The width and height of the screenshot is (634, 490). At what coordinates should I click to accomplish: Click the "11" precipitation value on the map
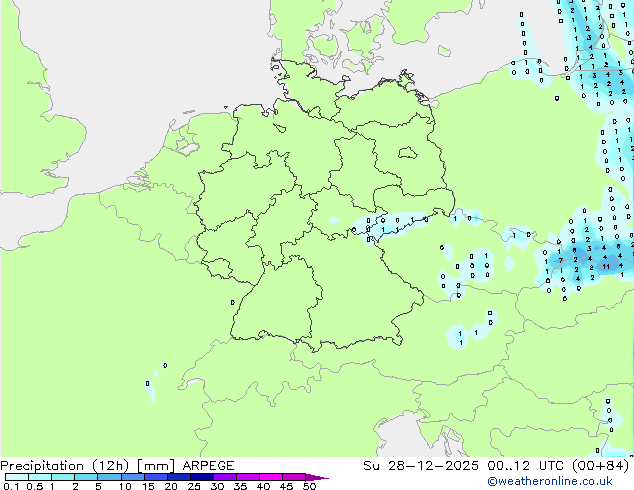tap(606, 267)
